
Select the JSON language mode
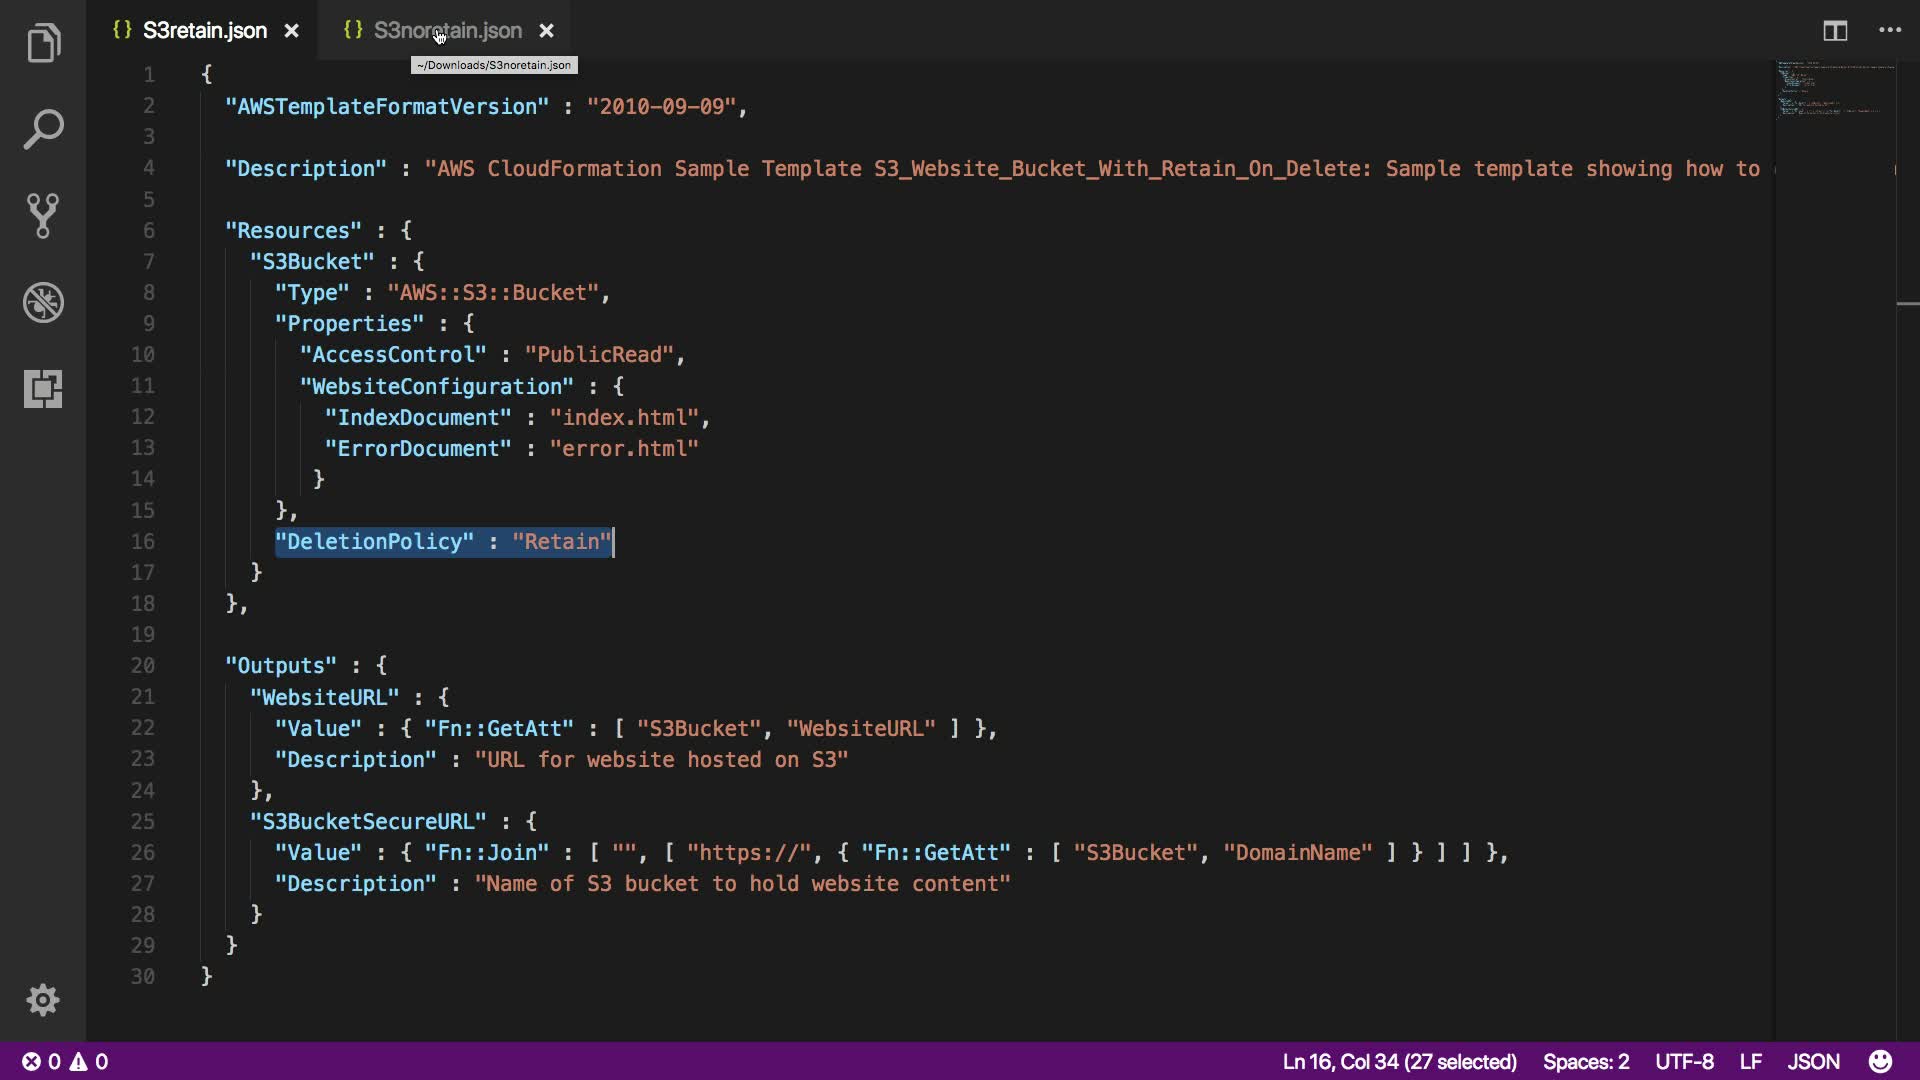coord(1813,1061)
